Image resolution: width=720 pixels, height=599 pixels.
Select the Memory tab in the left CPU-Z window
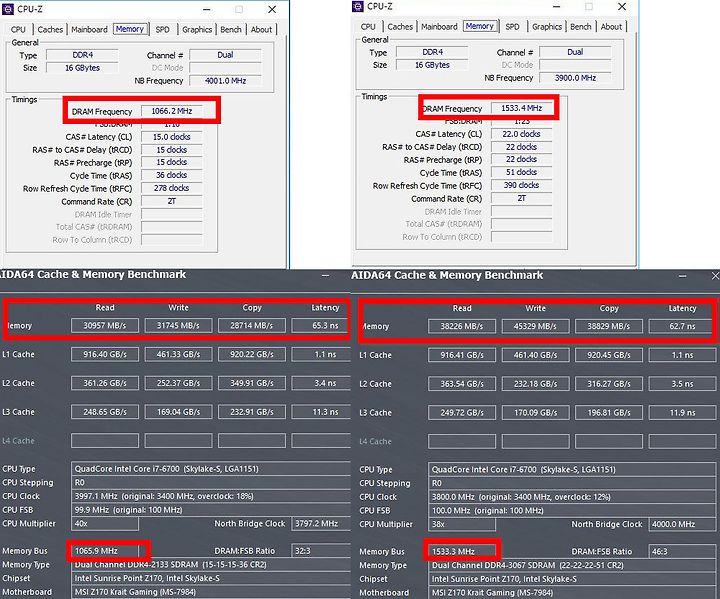tap(130, 29)
